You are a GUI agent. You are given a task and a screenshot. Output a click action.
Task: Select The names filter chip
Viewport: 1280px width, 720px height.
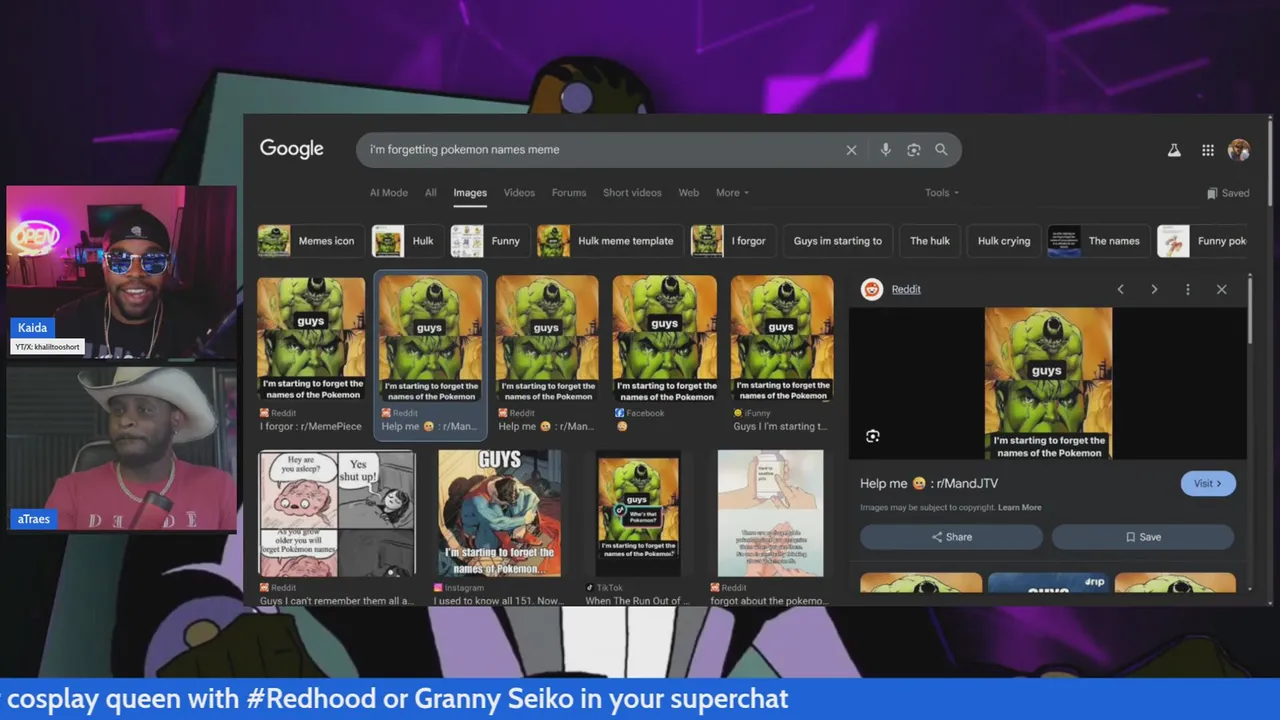[x=1098, y=241]
